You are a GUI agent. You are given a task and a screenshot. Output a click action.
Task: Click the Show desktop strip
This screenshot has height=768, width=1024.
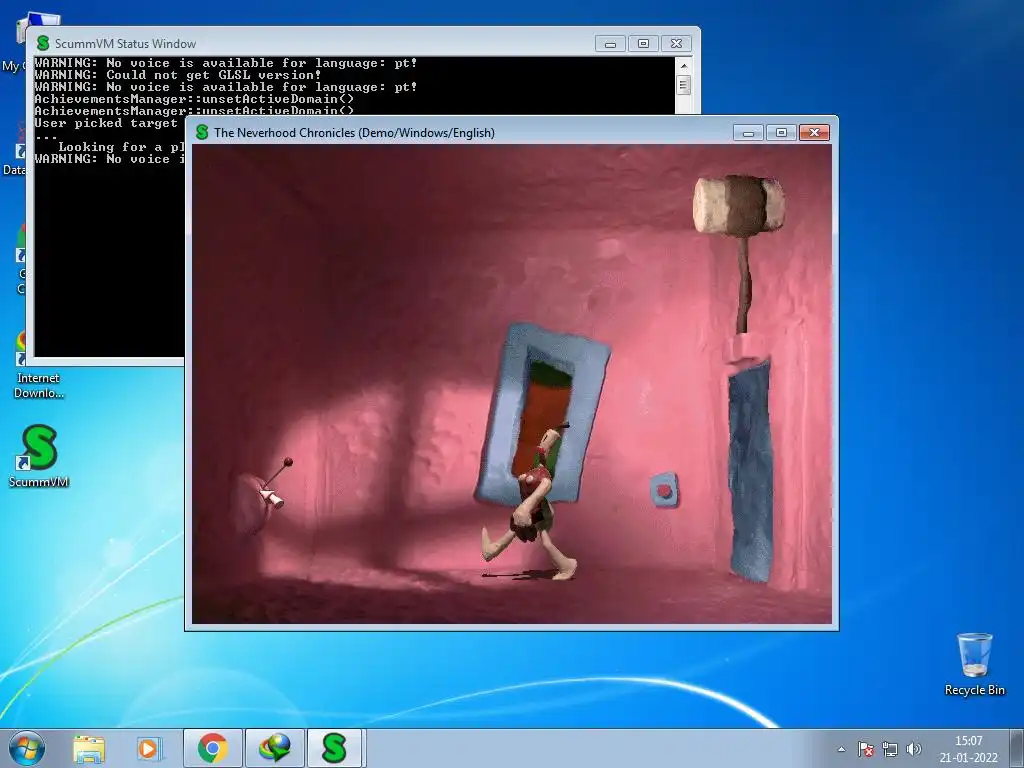pos(1017,748)
